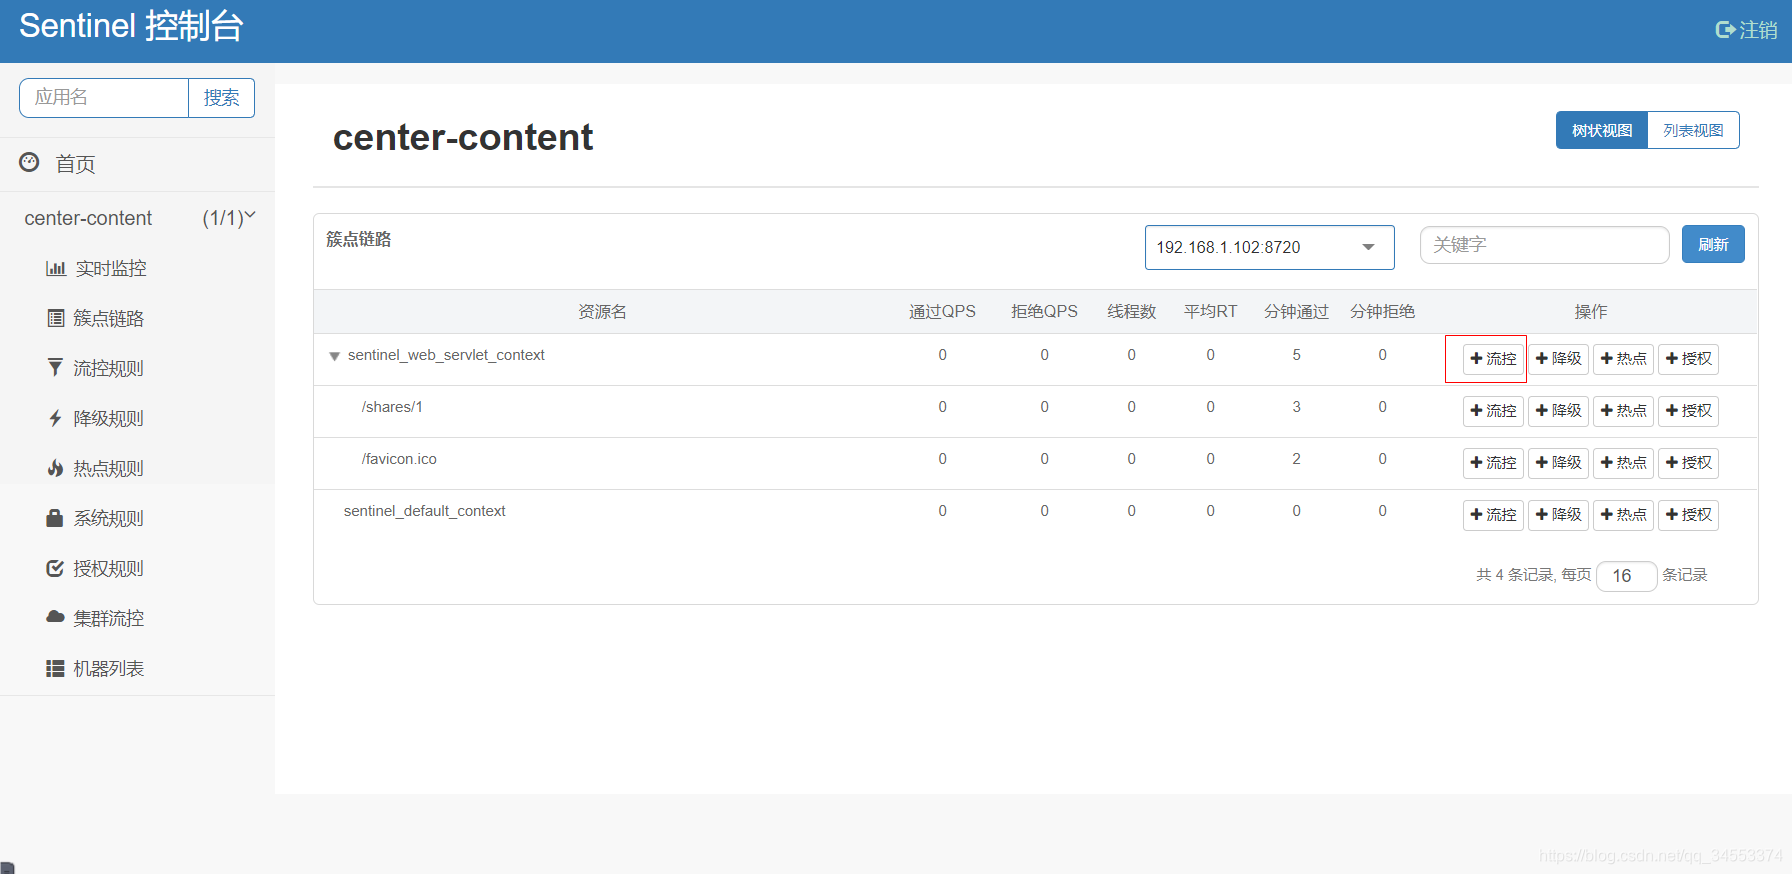Add 热点 rule for /shares/1
Image resolution: width=1792 pixels, height=874 pixels.
[x=1623, y=411]
